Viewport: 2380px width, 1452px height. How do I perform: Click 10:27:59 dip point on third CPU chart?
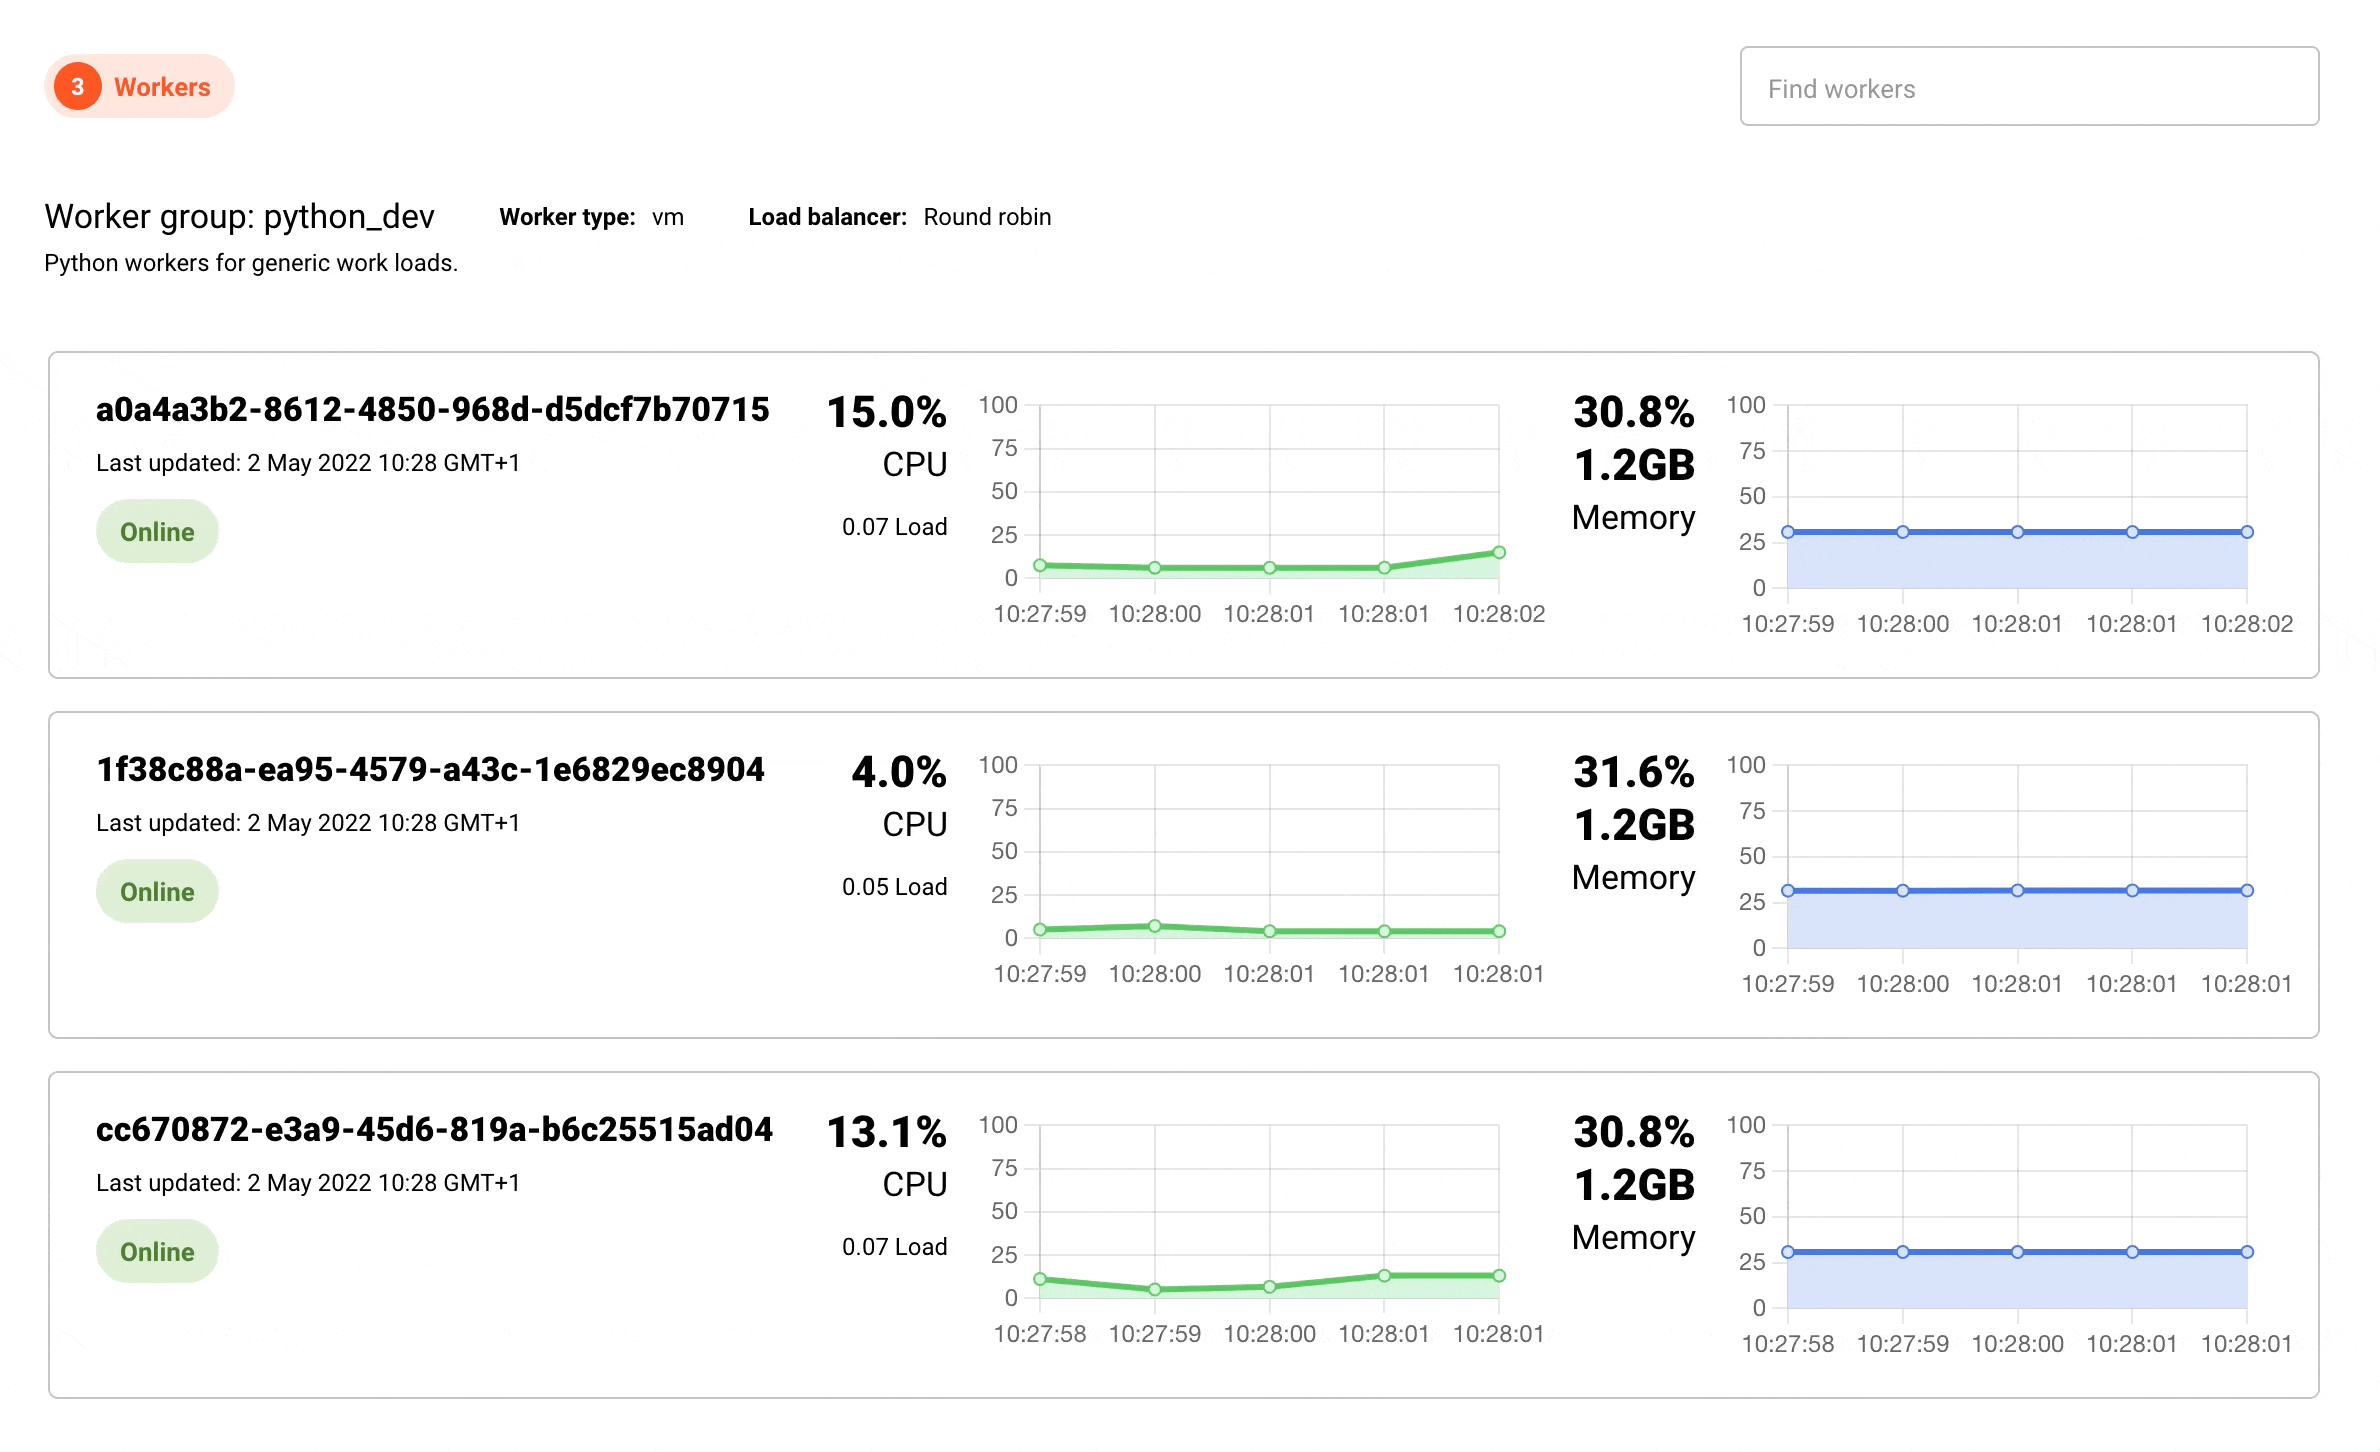[x=1155, y=1290]
